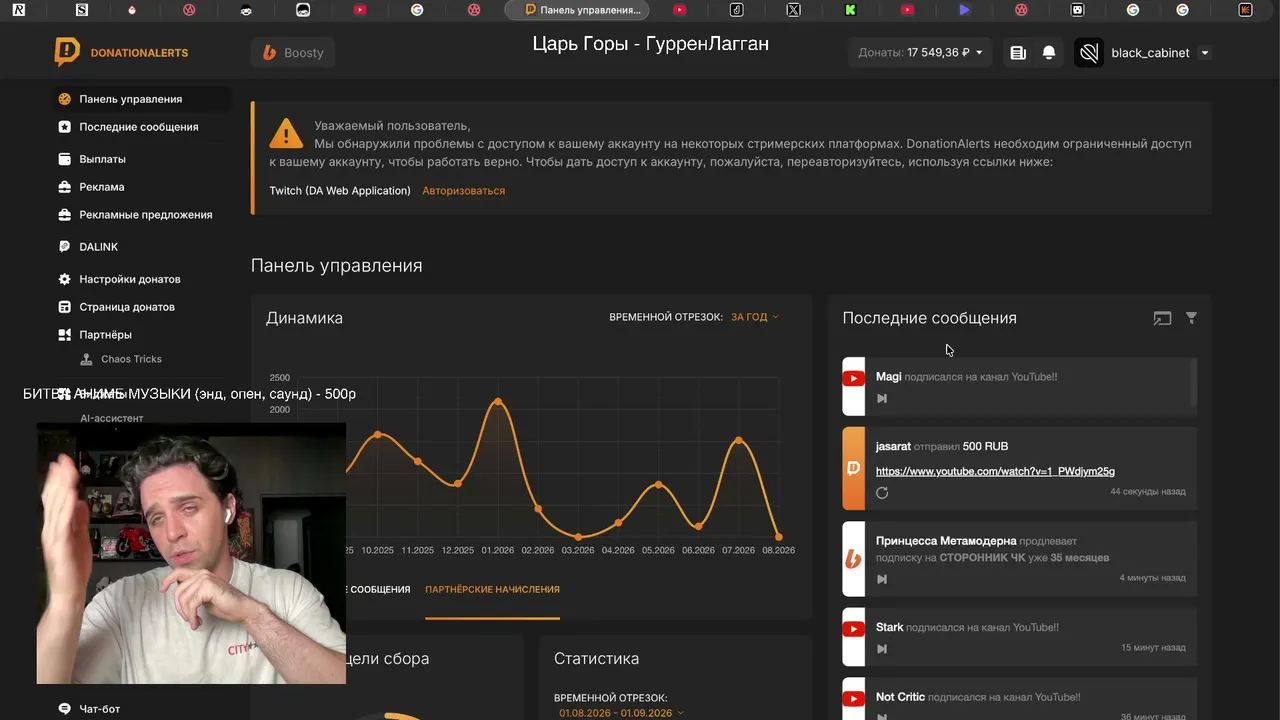1280x720 pixels.
Task: Open the DonationAlerts logo home link
Action: click(121, 52)
